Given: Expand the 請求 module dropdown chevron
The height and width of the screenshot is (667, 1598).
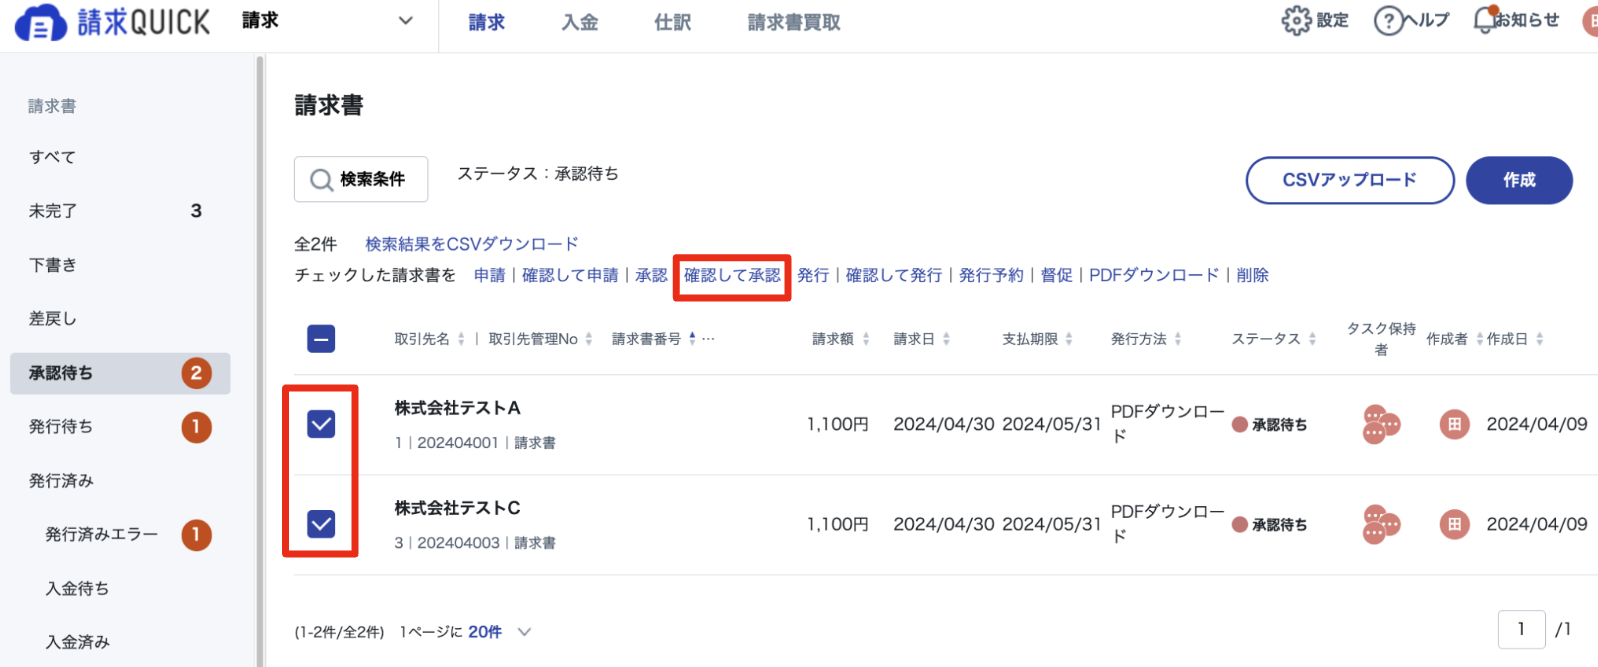Looking at the screenshot, I should 405,21.
